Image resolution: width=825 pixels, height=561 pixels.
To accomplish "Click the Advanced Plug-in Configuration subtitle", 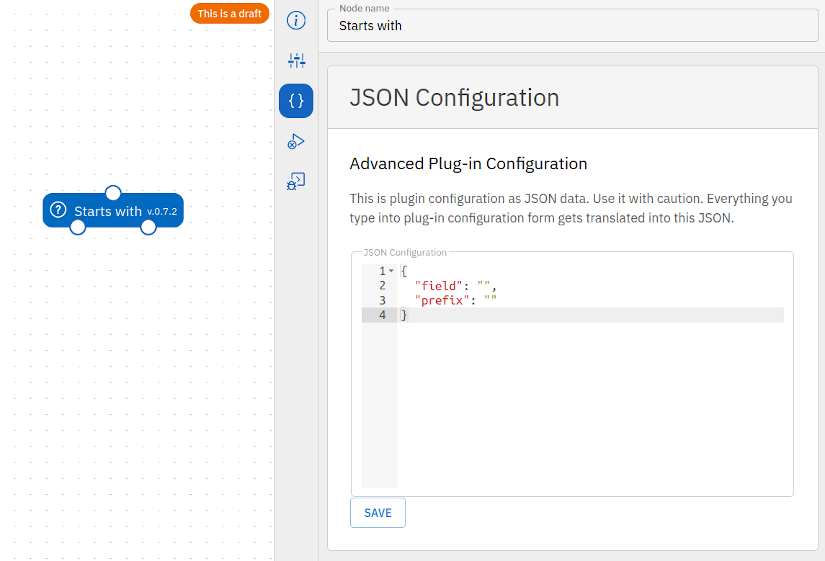I will 468,164.
